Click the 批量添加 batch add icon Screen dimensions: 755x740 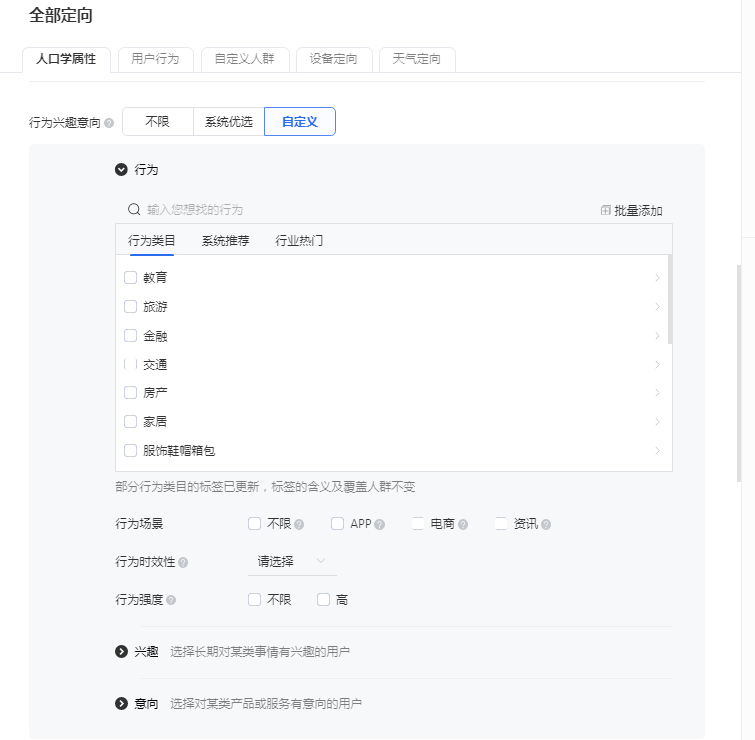(x=605, y=211)
